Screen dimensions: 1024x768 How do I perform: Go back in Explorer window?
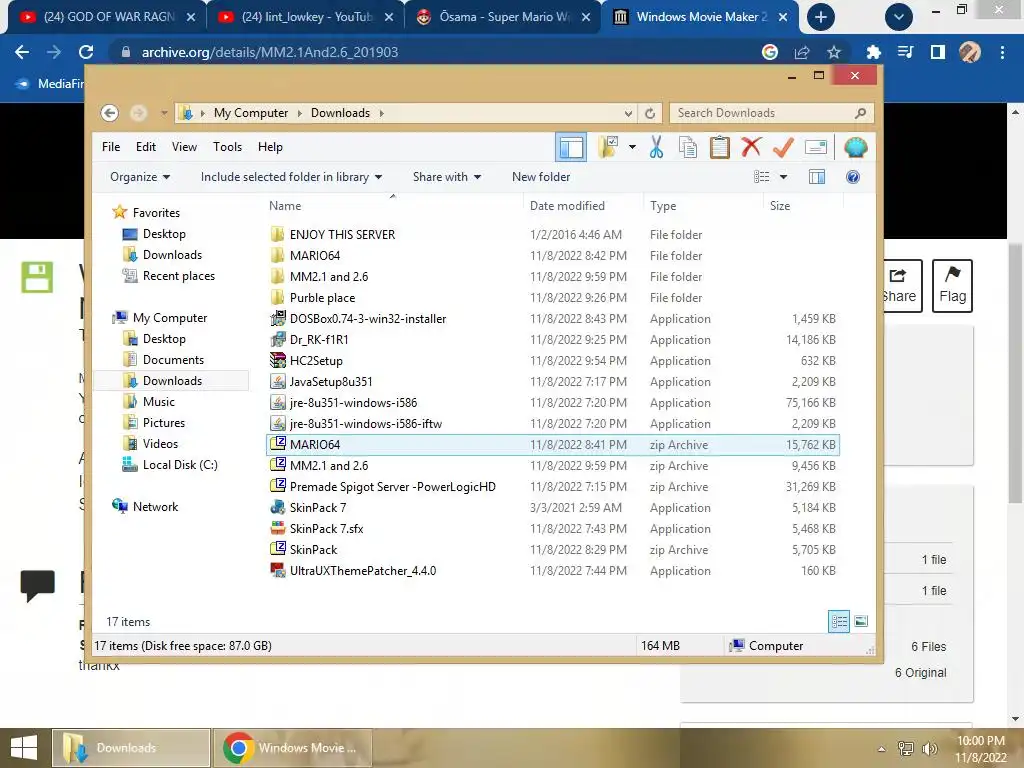coord(110,113)
